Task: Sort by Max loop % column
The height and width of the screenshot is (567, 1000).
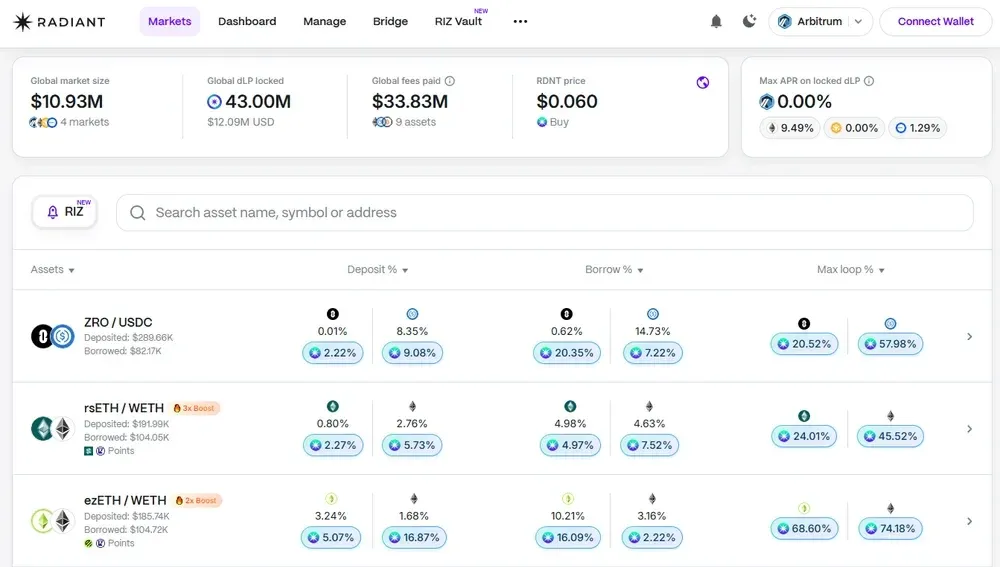Action: (851, 270)
